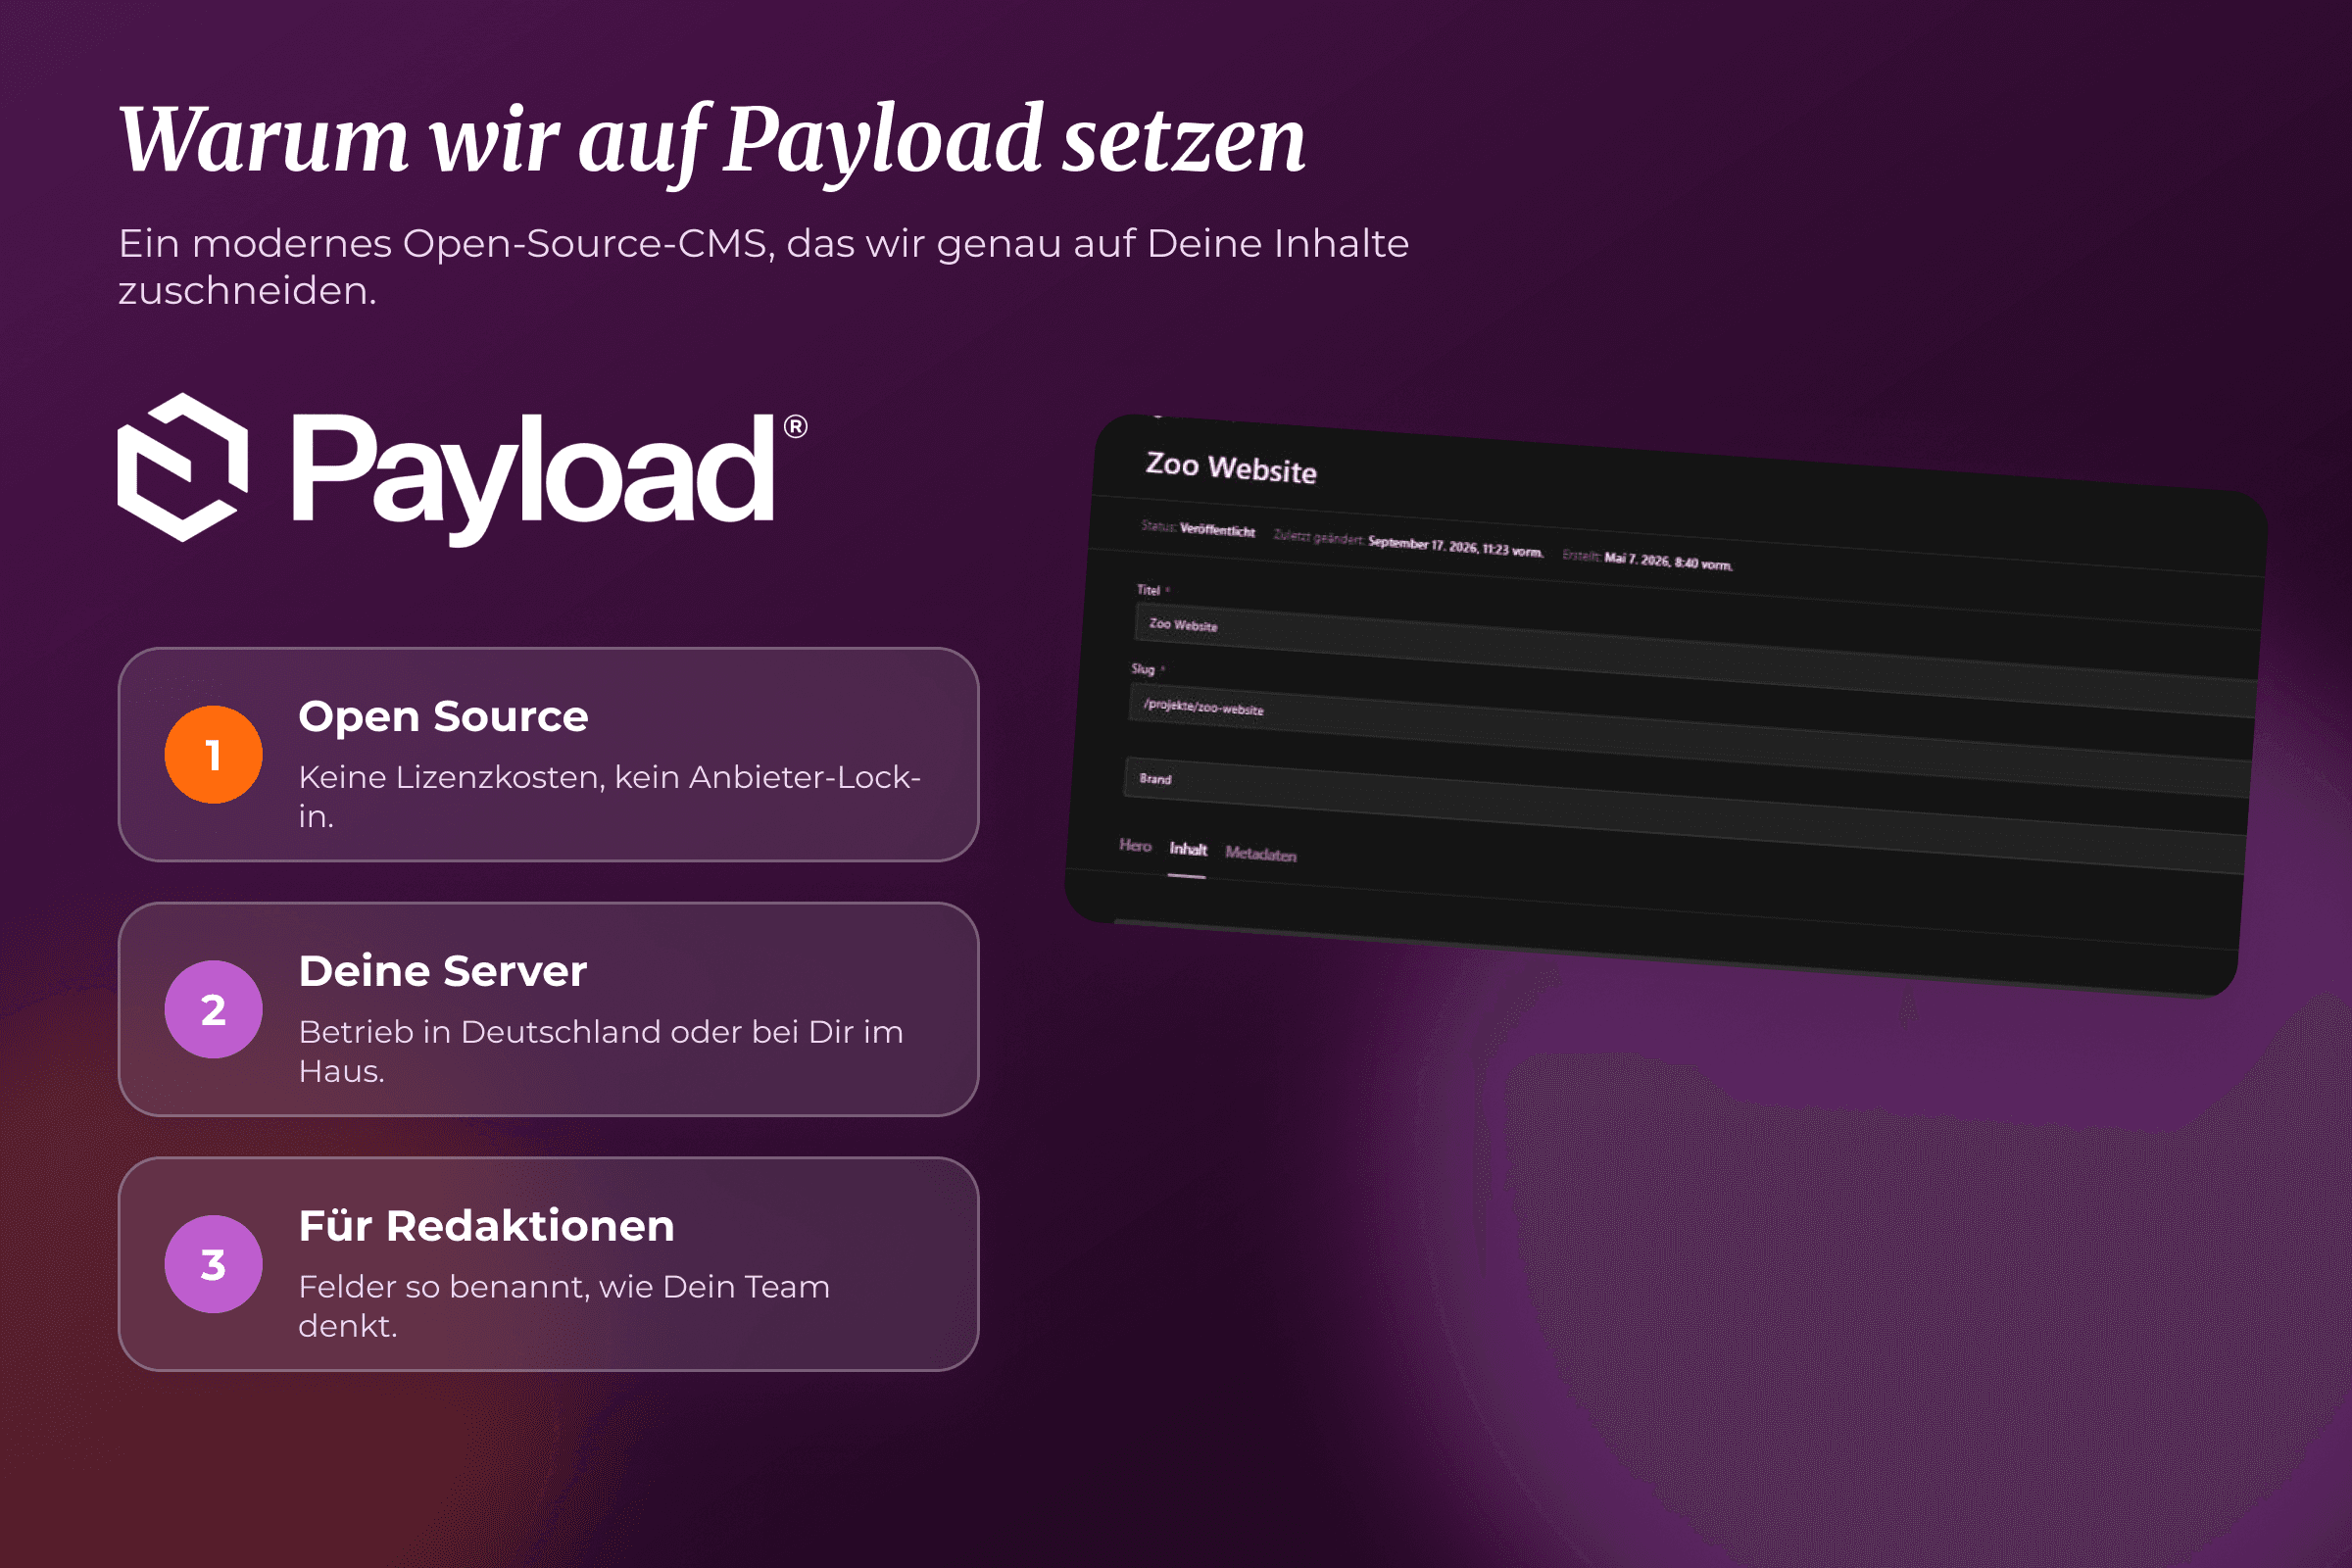Viewport: 2352px width, 1568px height.
Task: Switch to the Inhalt tab
Action: point(1188,850)
